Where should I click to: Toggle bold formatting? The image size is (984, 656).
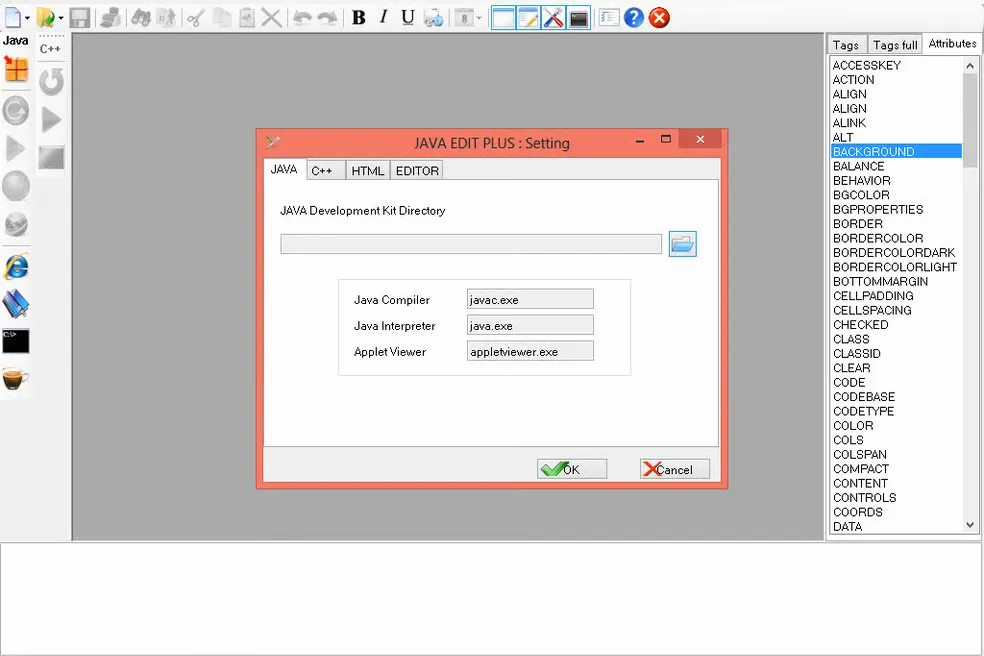tap(359, 17)
